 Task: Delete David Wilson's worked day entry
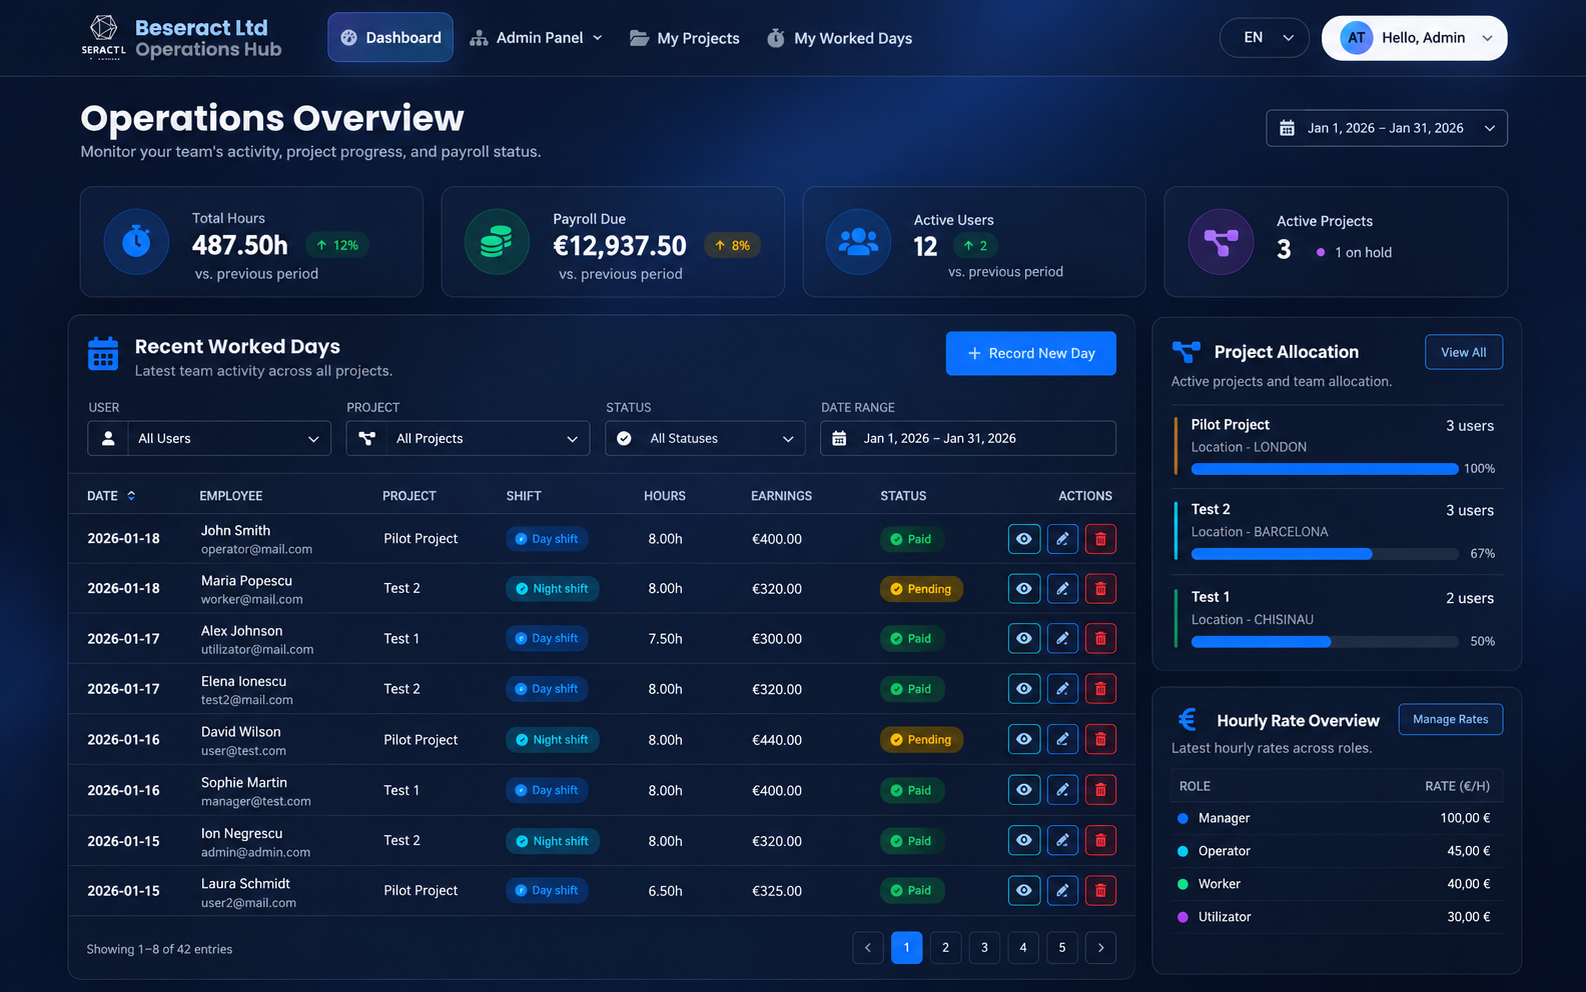click(x=1101, y=740)
